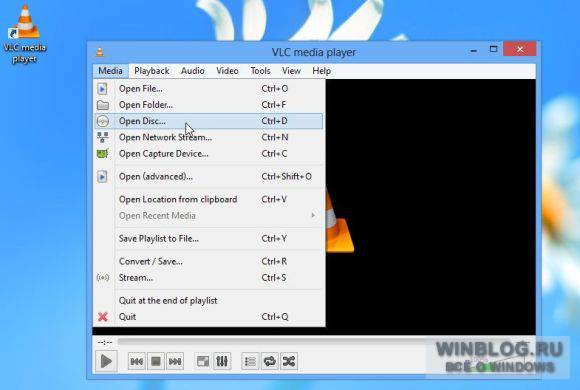The height and width of the screenshot is (390, 580).
Task: Click the red X icon beside Quit
Action: click(103, 317)
